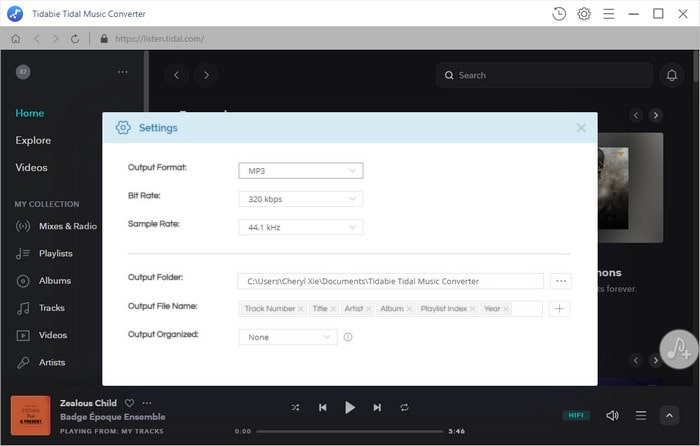Favorite Zealous Child with heart icon

[129, 403]
